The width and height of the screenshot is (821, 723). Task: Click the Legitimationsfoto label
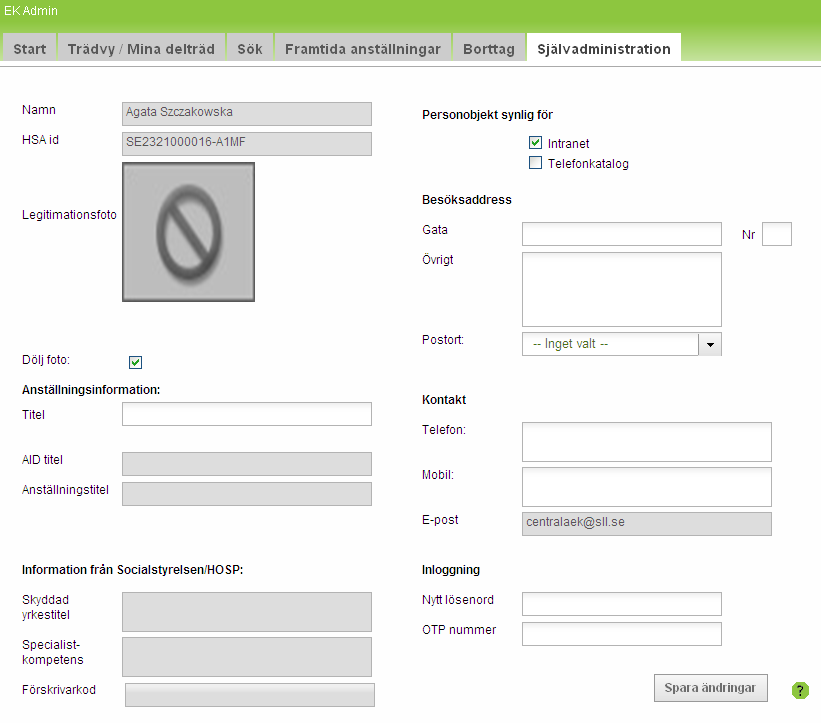pos(69,215)
